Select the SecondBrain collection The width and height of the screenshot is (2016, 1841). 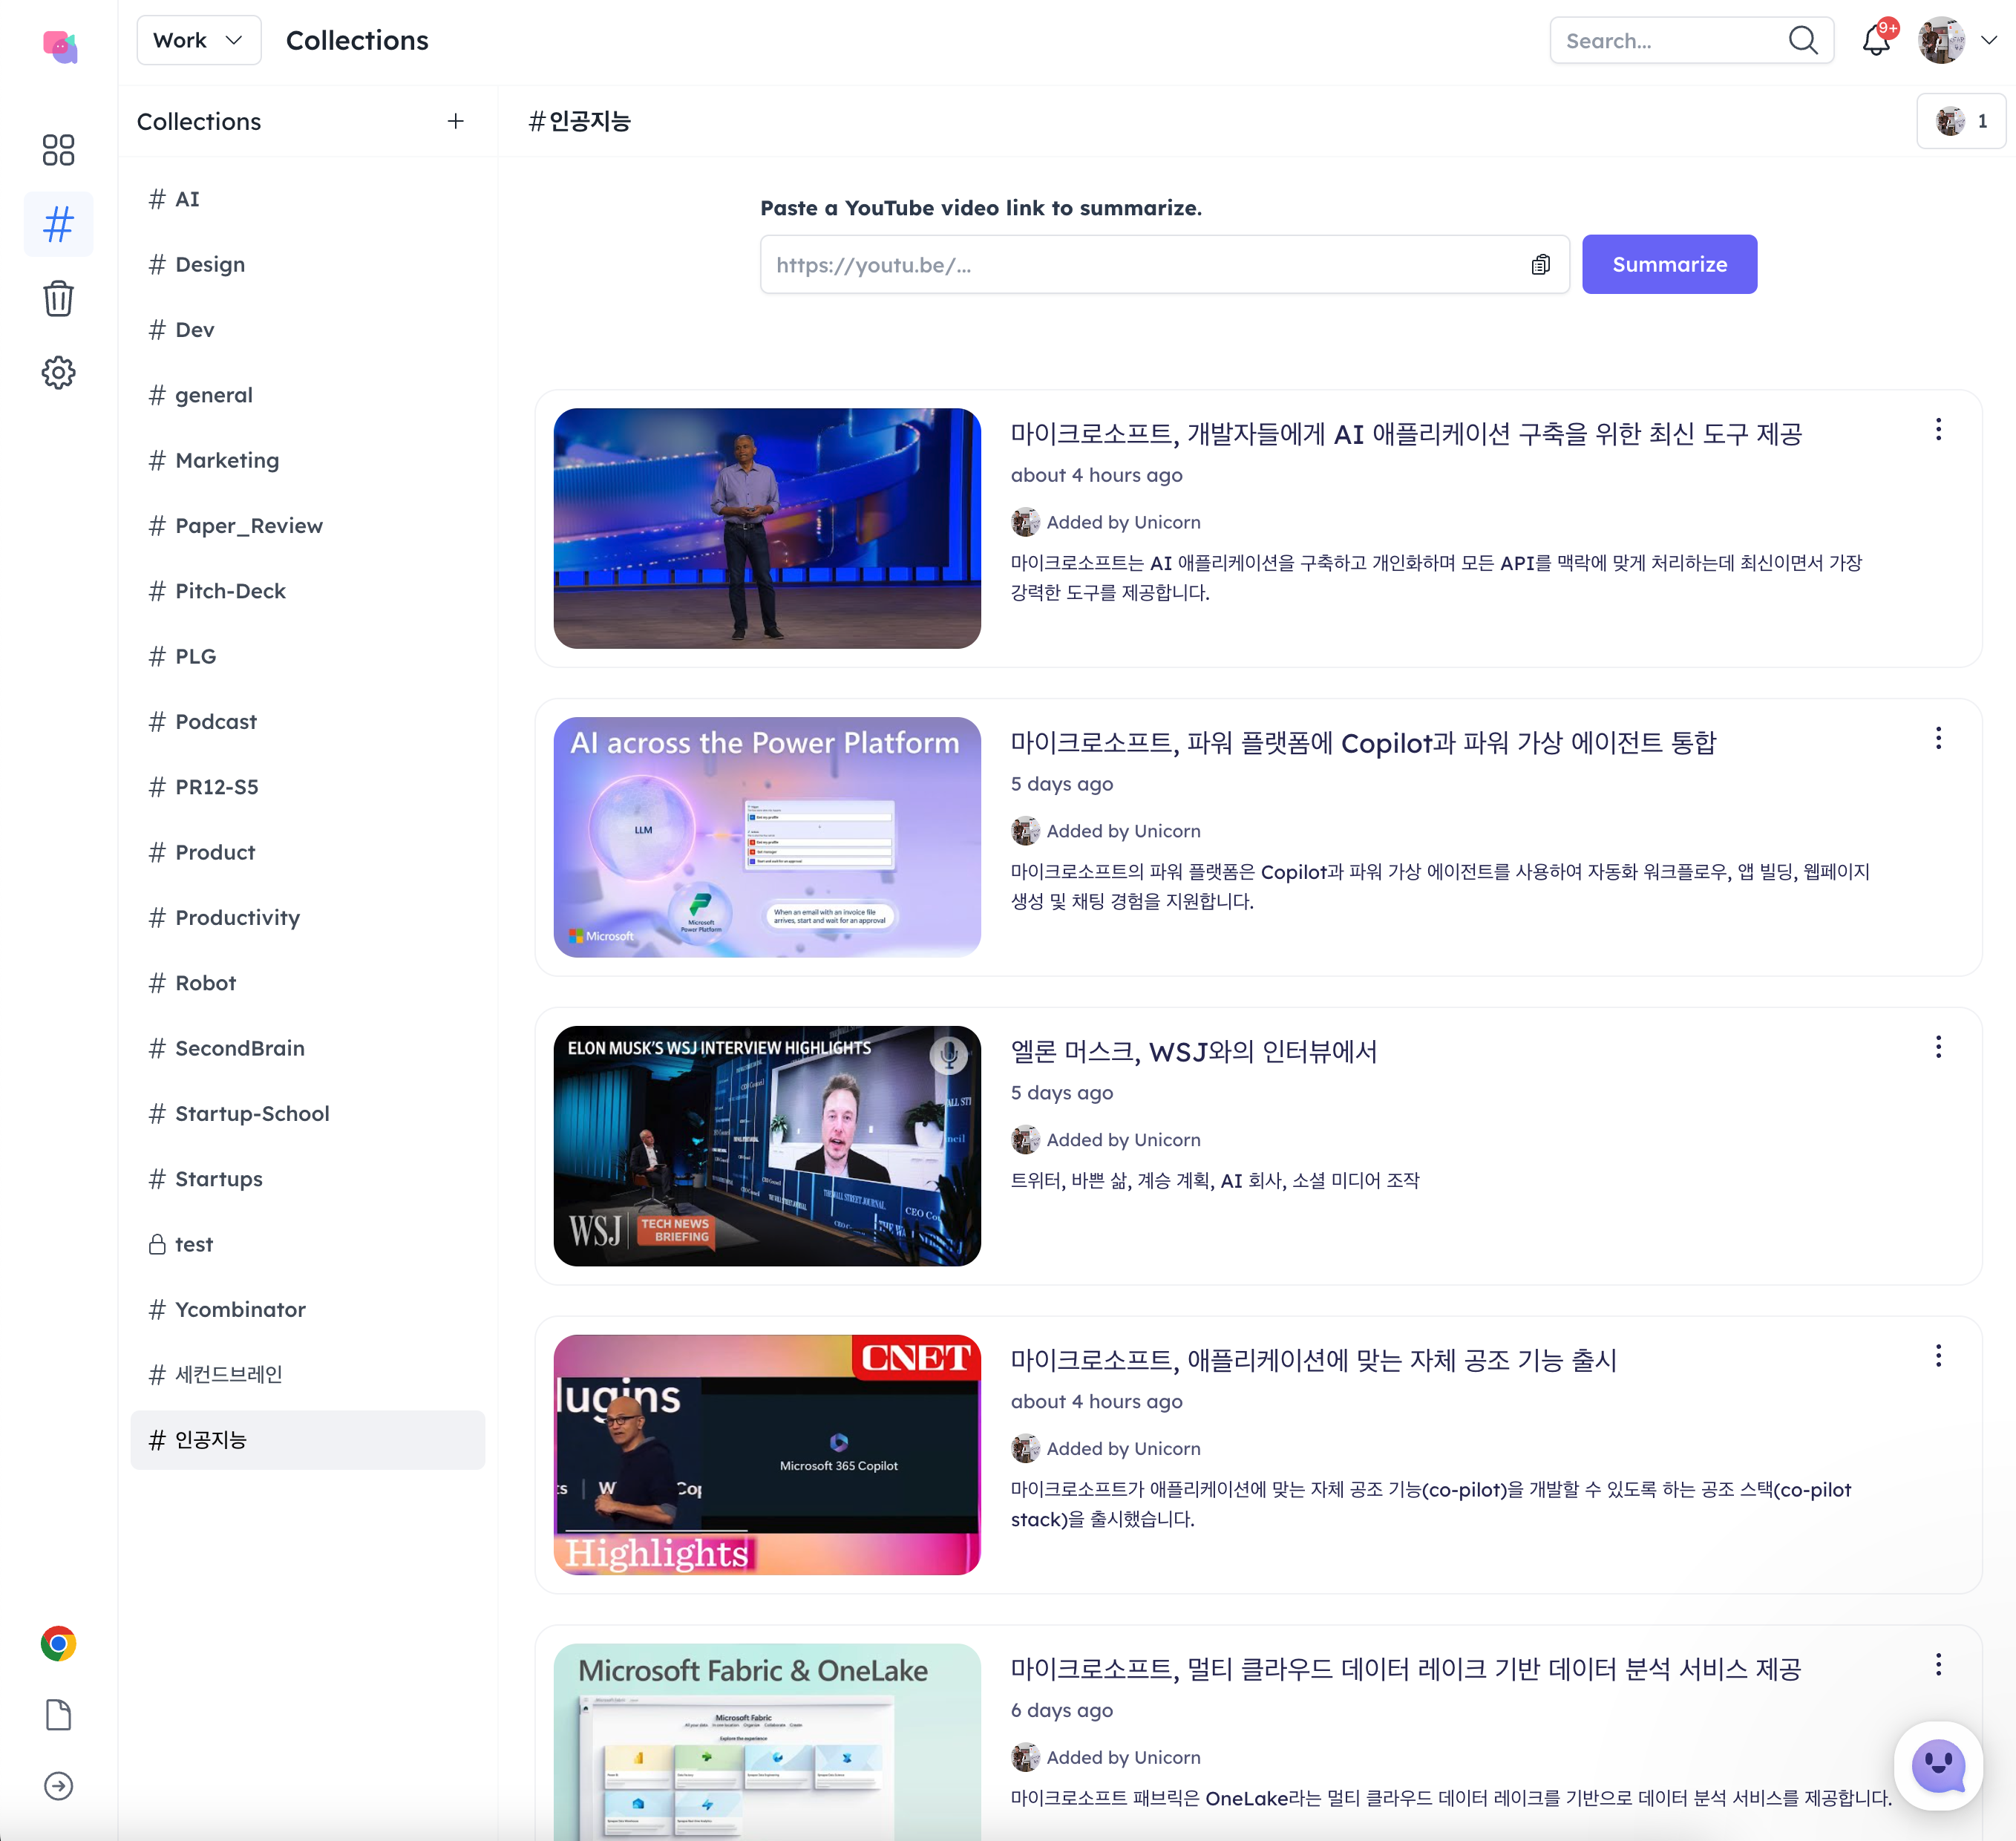[307, 1048]
